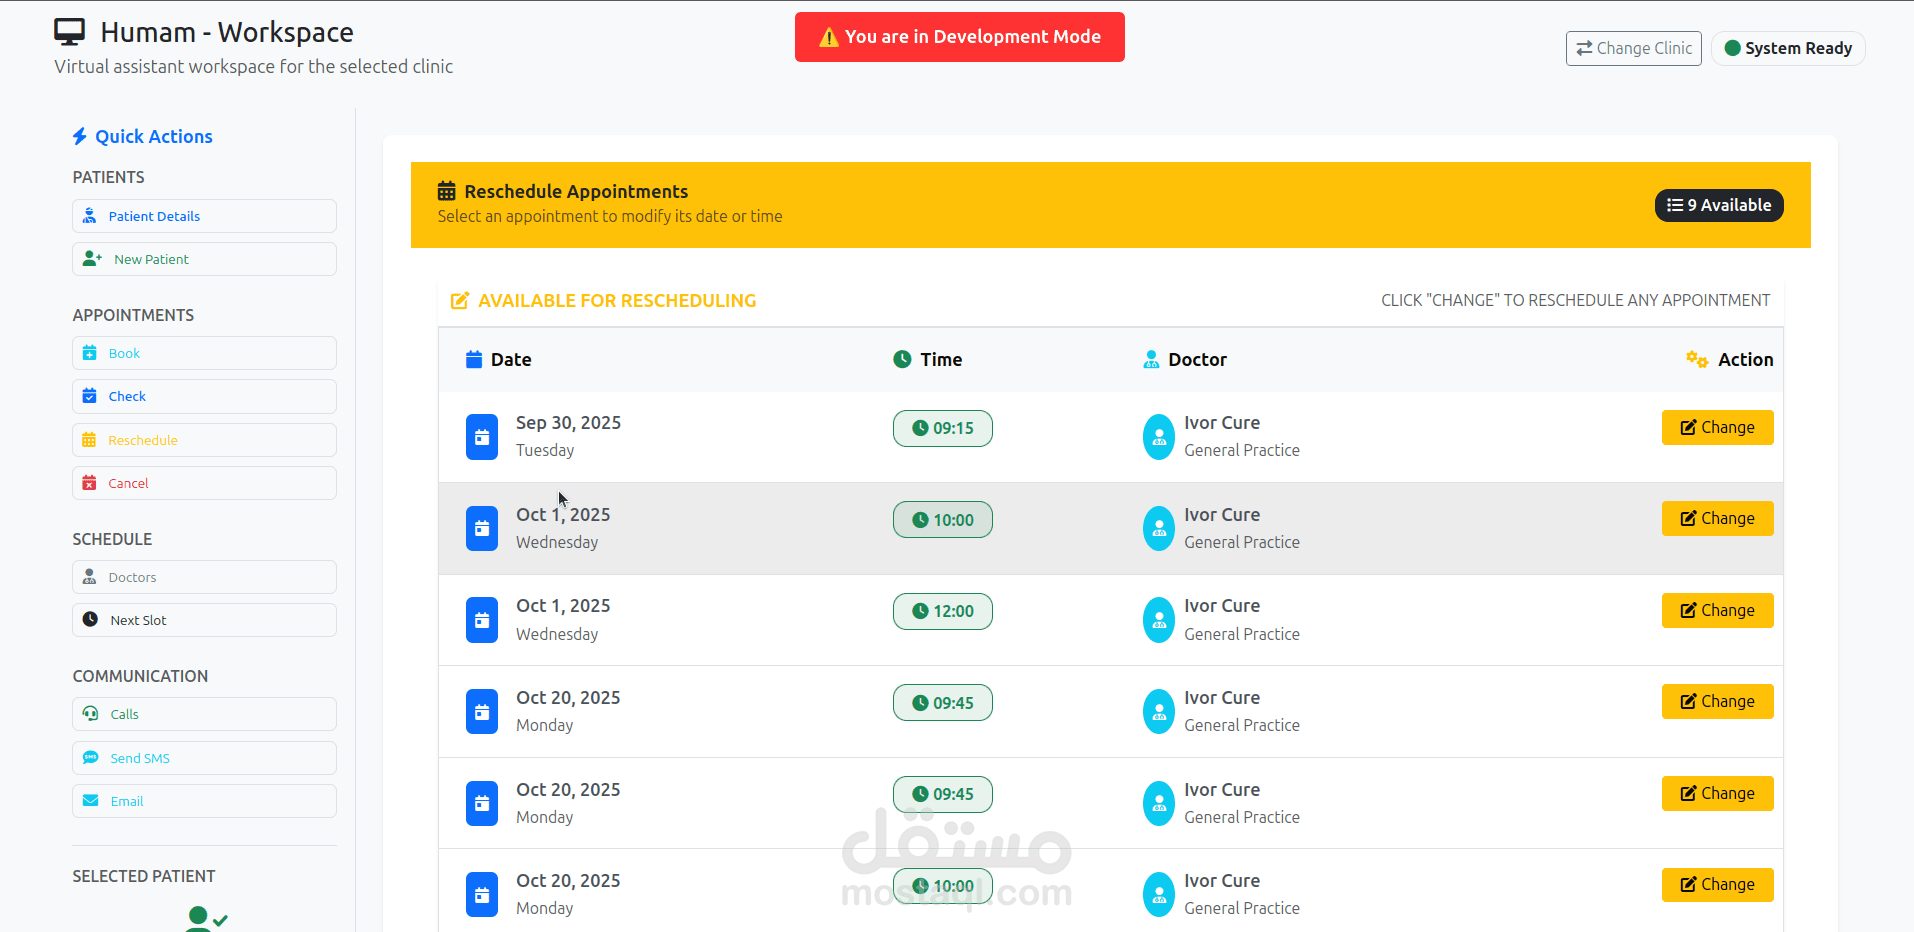Screen dimensions: 1914x932
Task: Click General Practice in Oct 1 12:00 row
Action: coord(1242,634)
